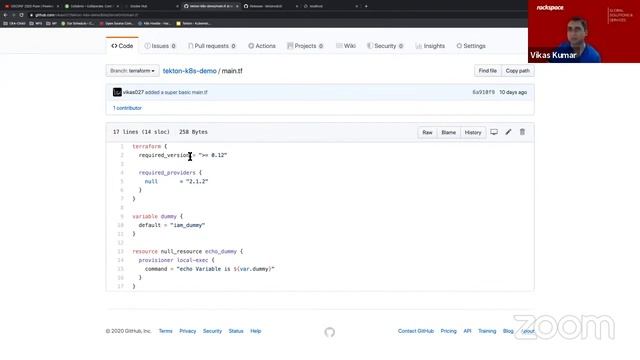Open the vikas027 author link
This screenshot has width=640, height=360.
pyautogui.click(x=133, y=93)
